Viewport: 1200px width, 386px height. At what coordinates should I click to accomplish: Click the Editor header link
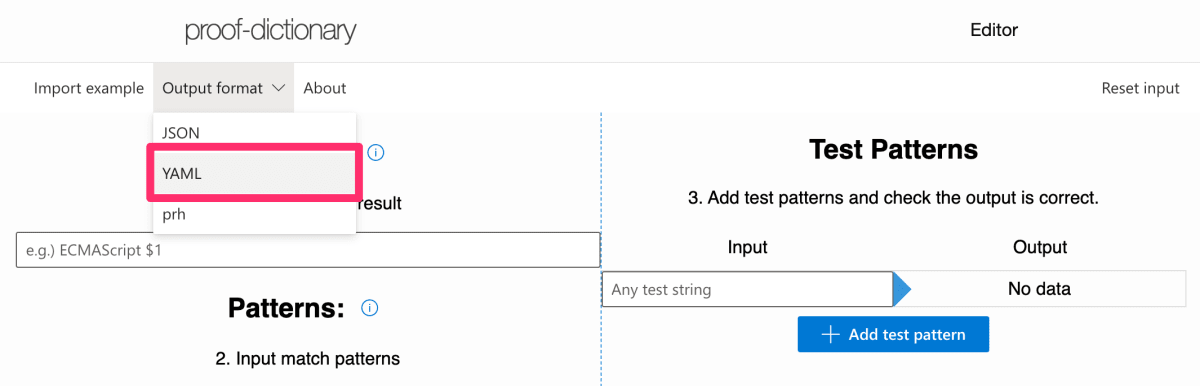(x=994, y=30)
